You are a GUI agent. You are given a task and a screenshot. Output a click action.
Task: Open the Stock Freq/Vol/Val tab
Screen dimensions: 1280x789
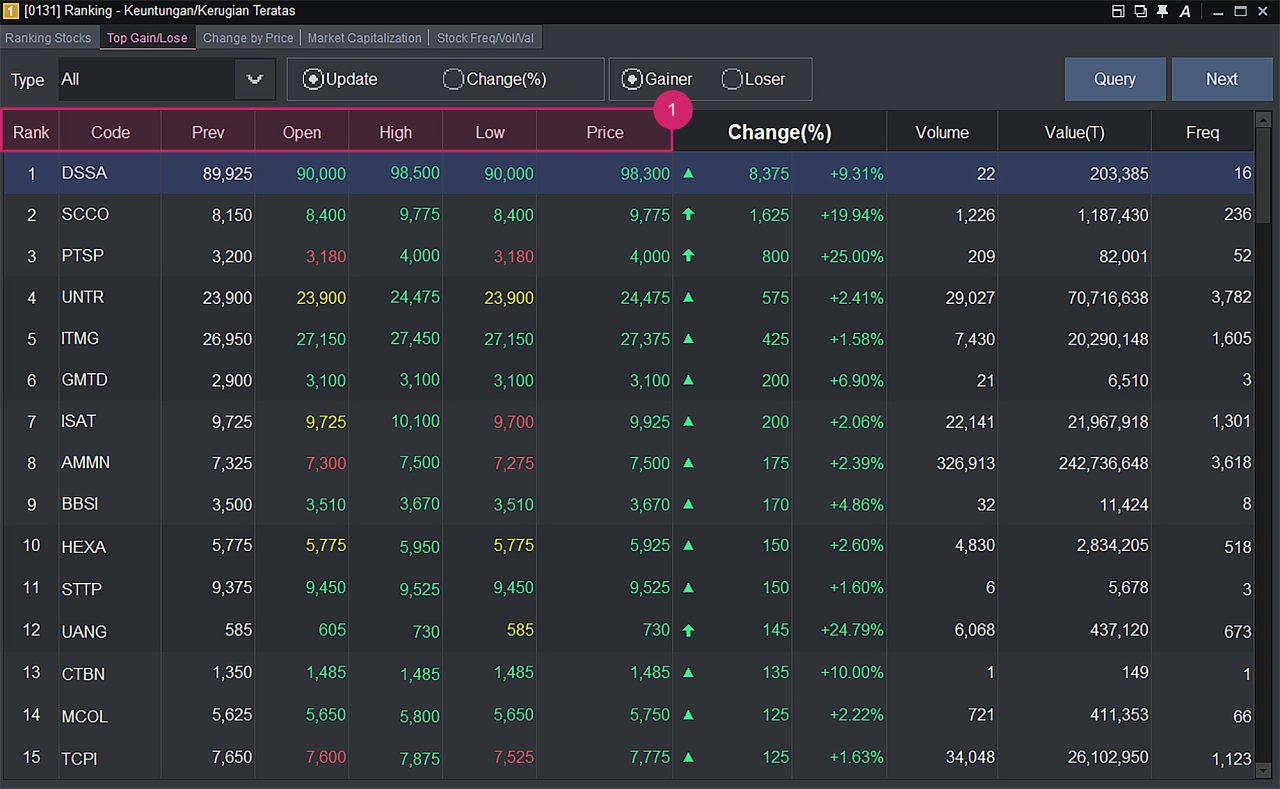pos(485,38)
